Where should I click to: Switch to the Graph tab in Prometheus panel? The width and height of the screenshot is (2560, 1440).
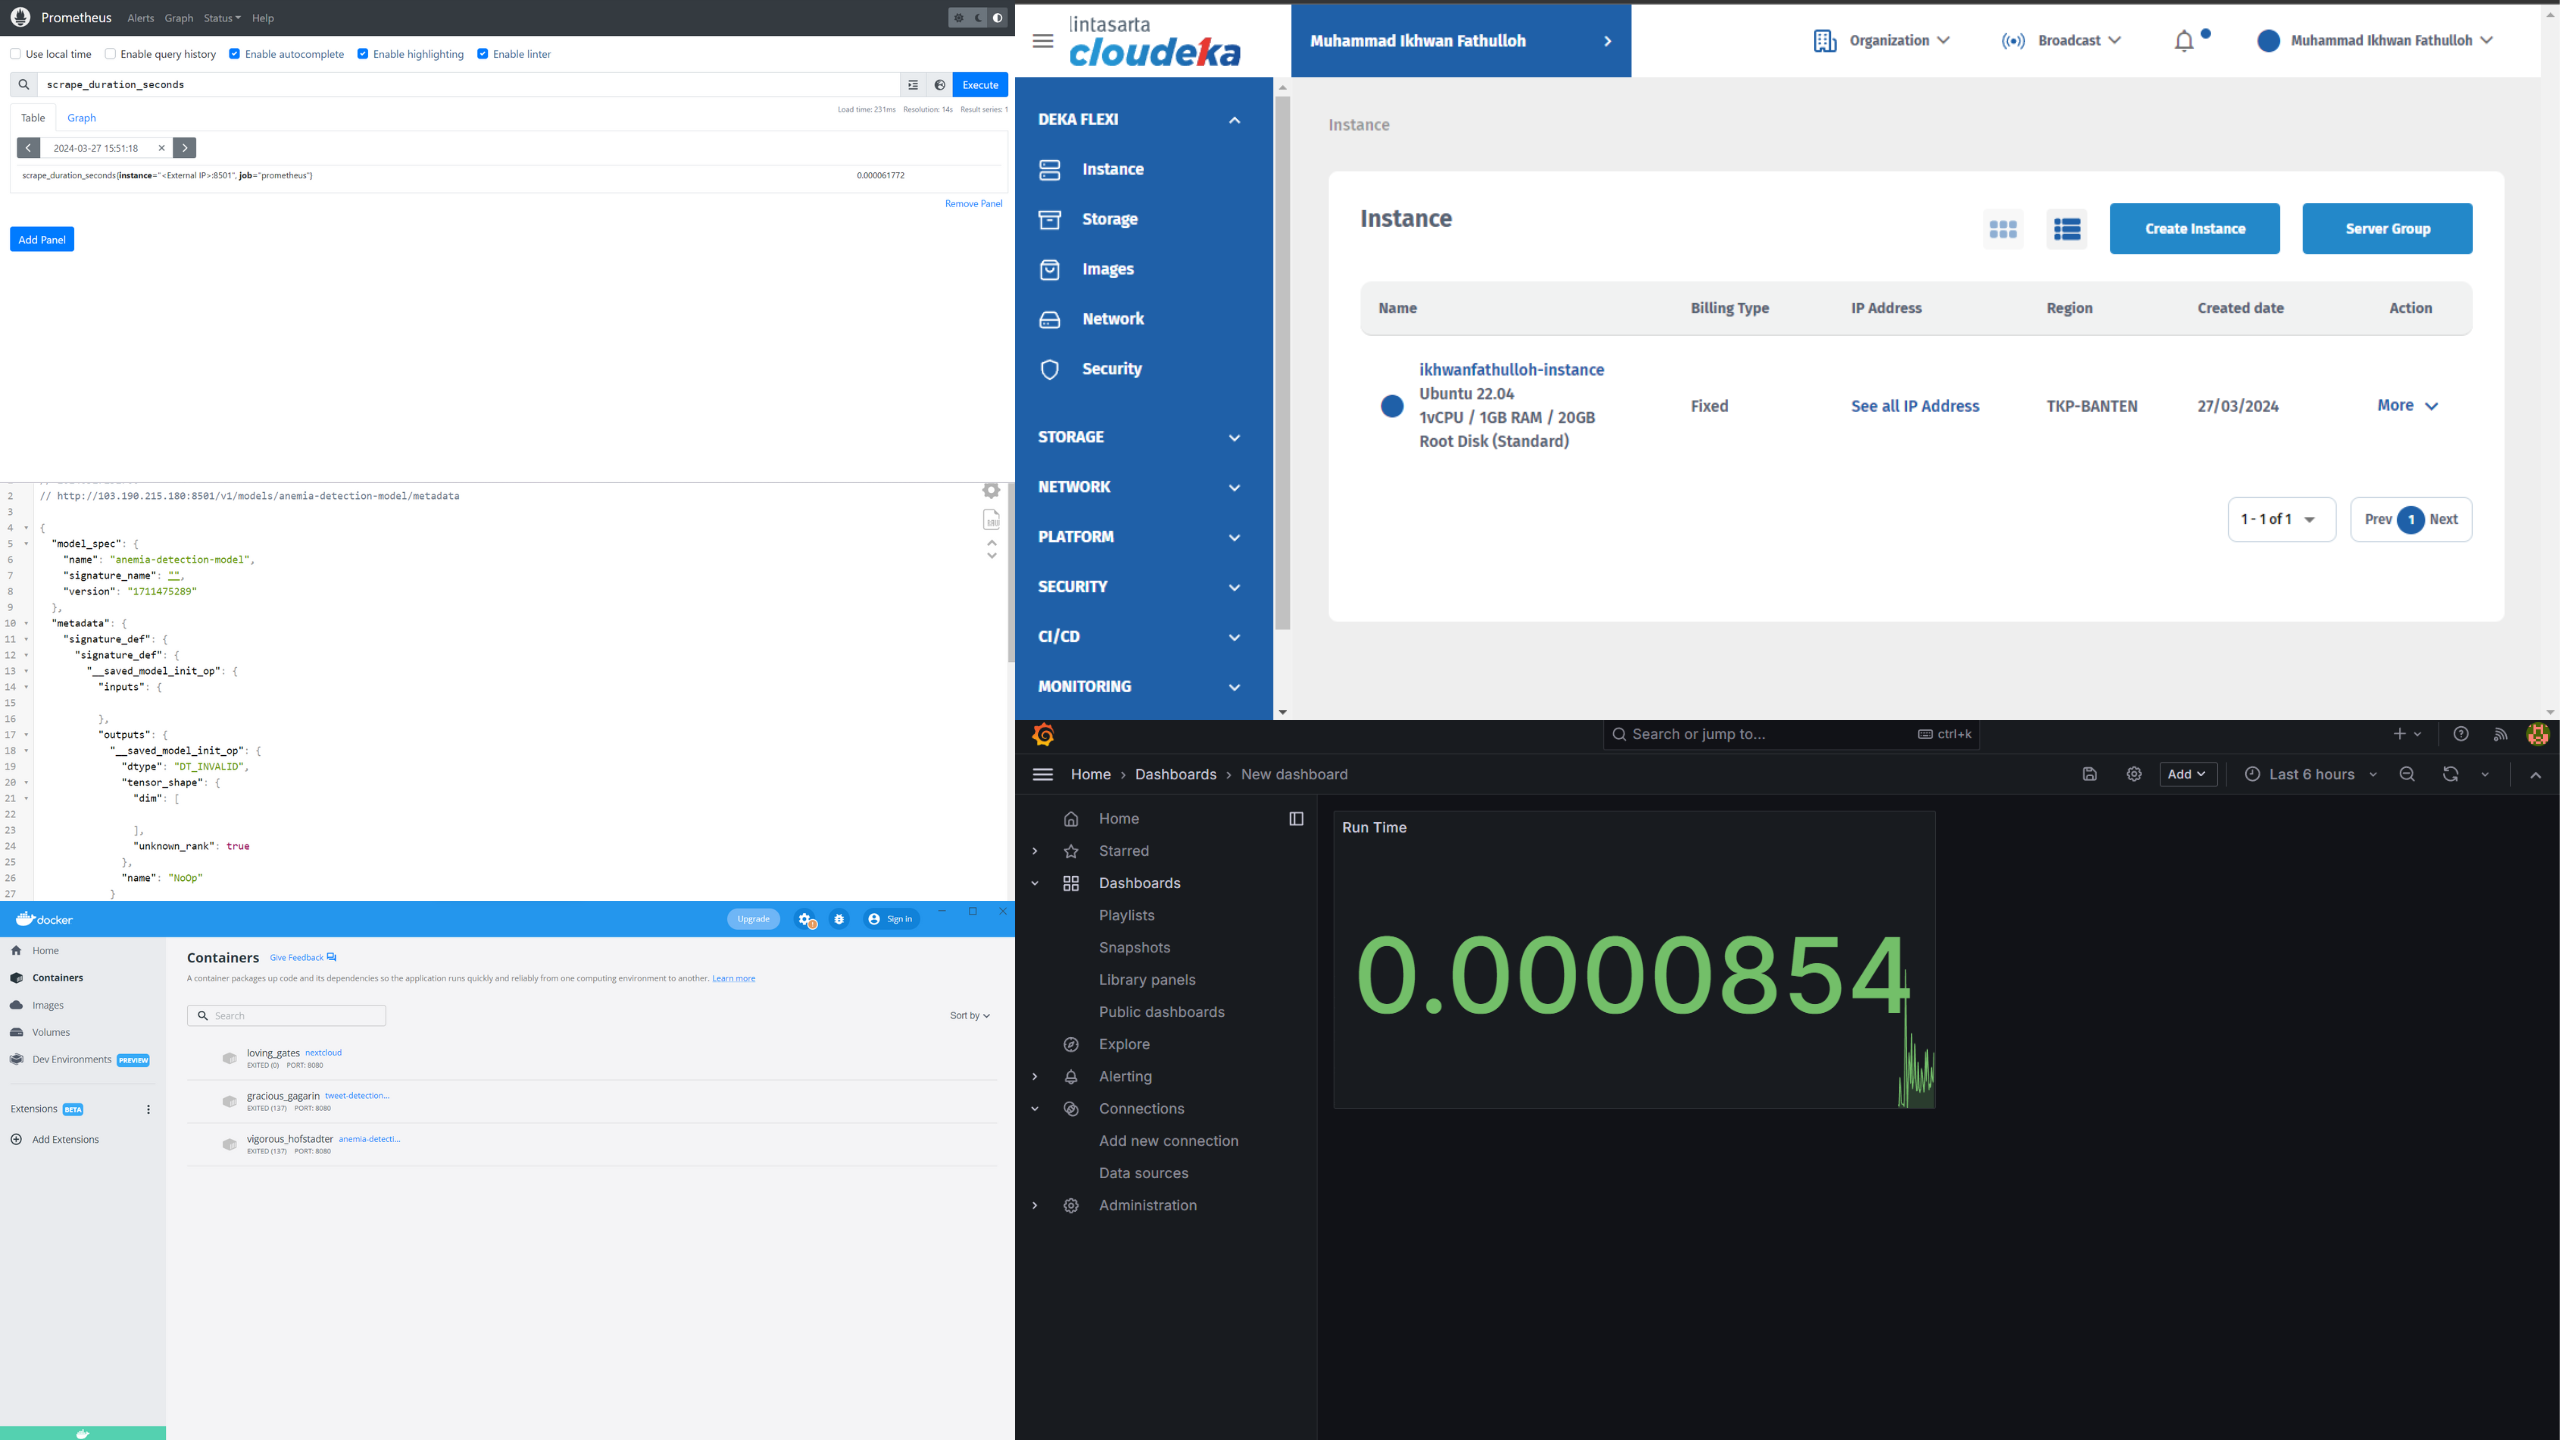(82, 118)
